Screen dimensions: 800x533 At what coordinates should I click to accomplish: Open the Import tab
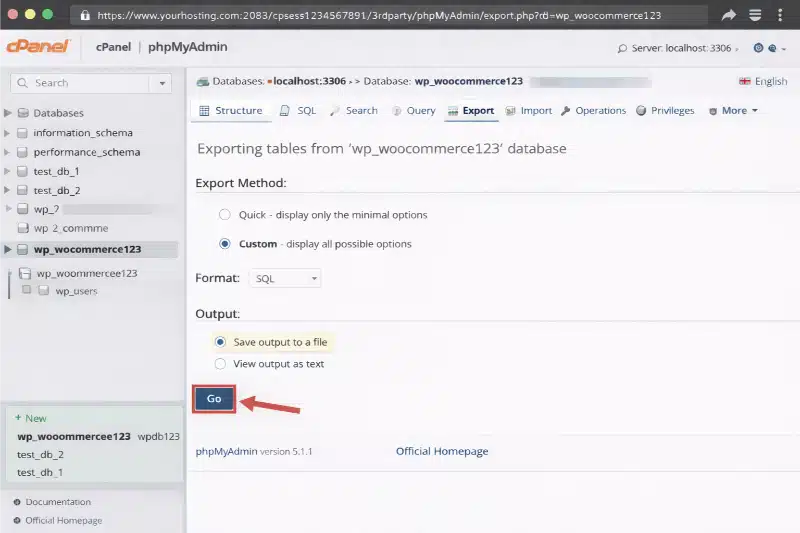point(529,111)
